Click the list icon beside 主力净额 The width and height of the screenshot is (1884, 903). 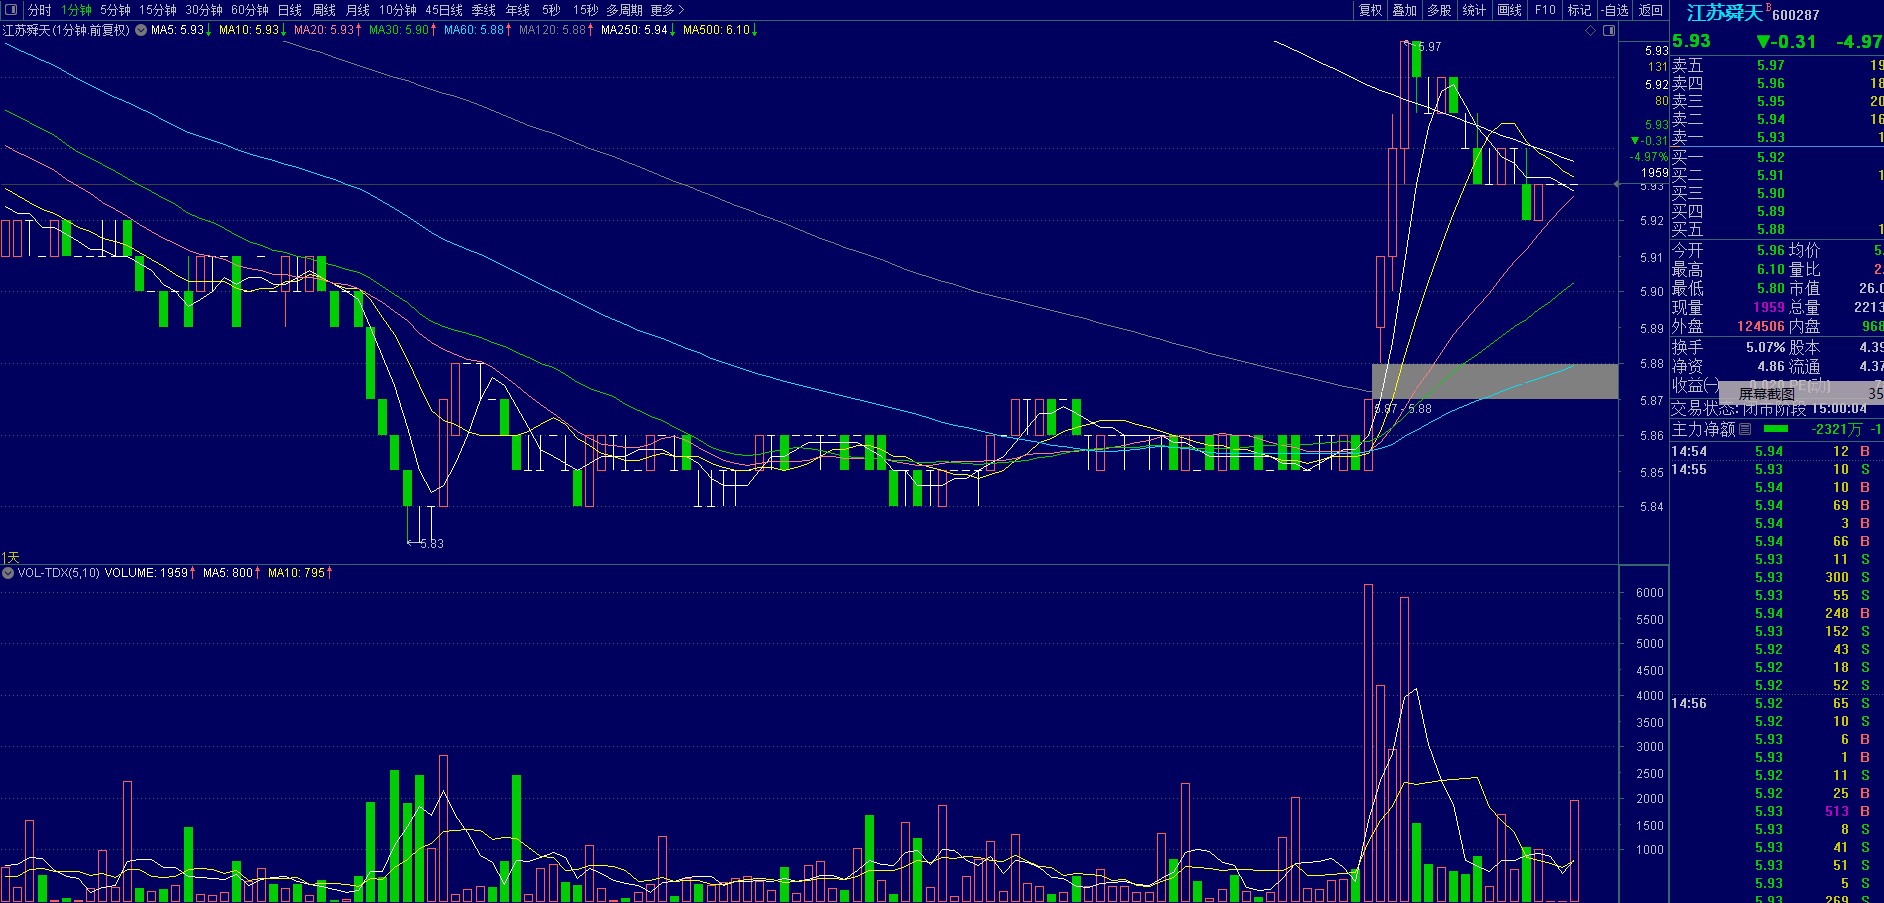[1745, 429]
